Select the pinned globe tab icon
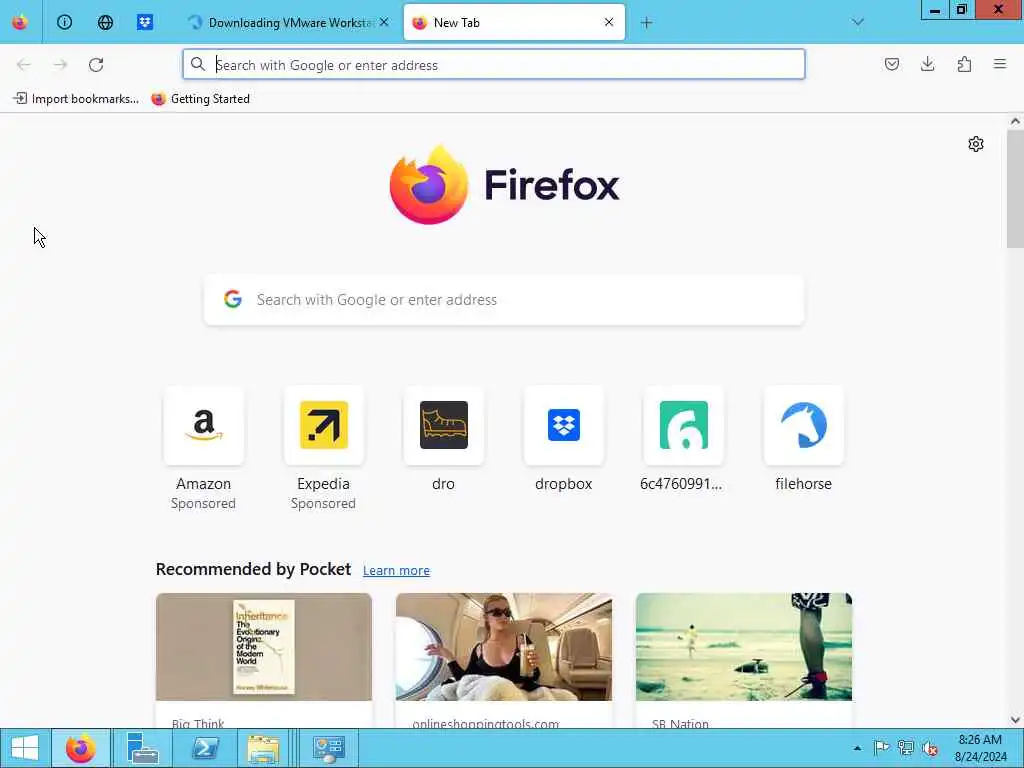This screenshot has width=1024, height=768. [105, 22]
